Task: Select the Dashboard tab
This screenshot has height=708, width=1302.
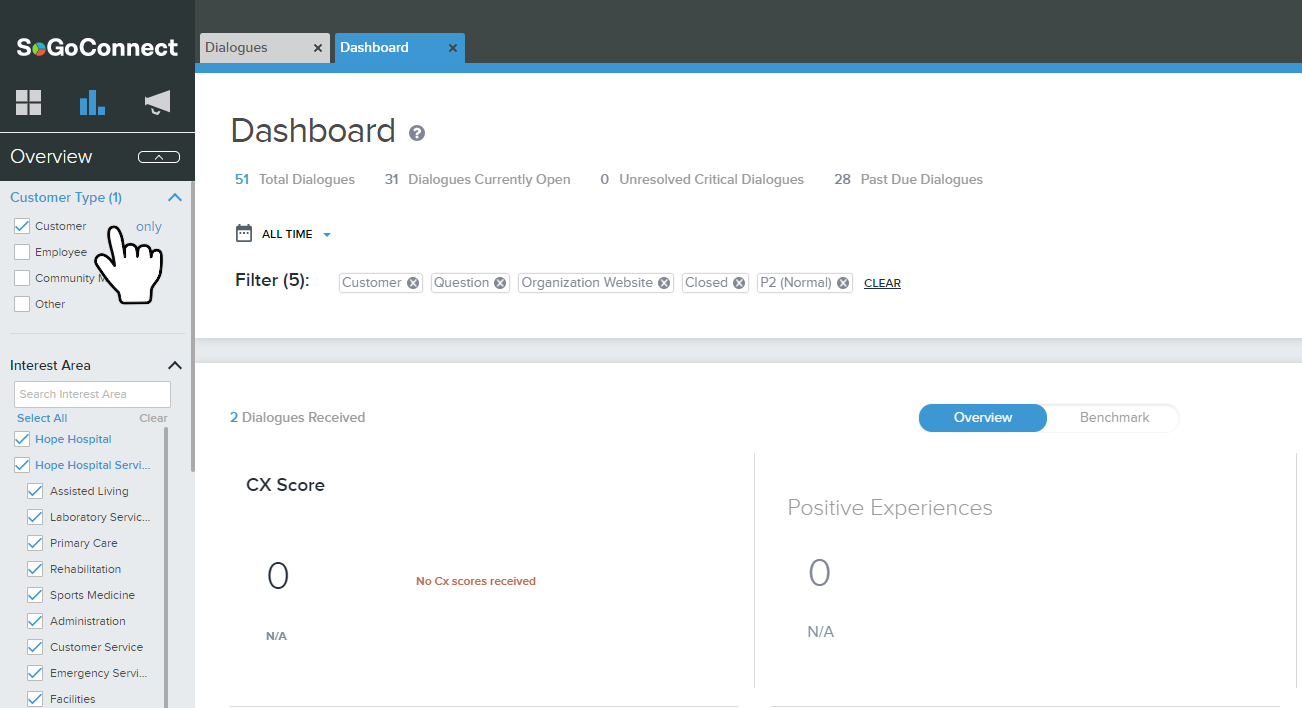Action: pos(399,48)
